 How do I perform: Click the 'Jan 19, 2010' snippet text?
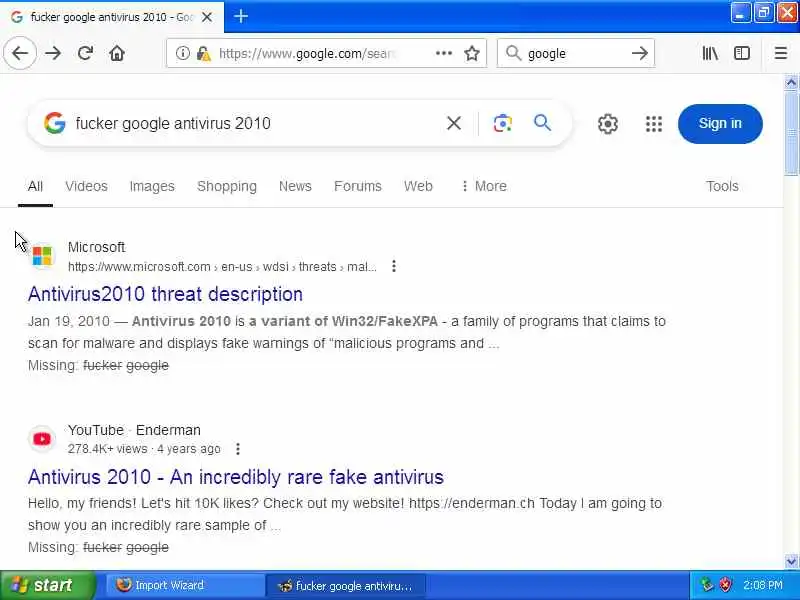[x=68, y=321]
